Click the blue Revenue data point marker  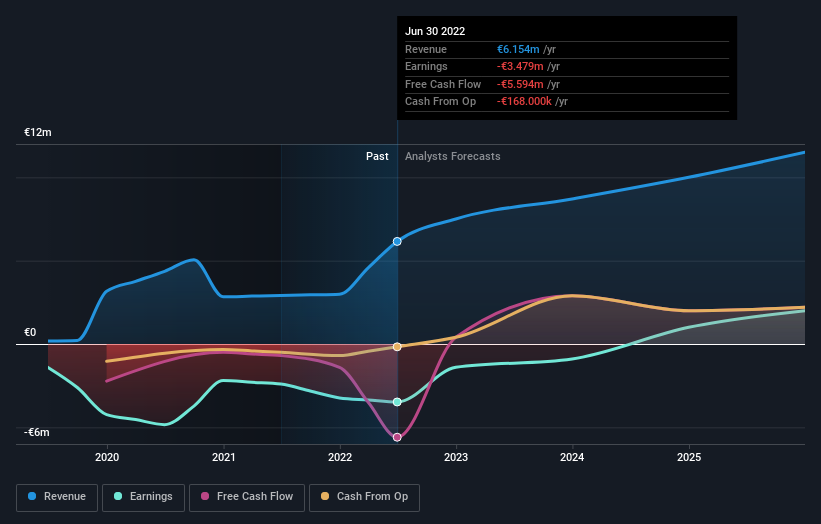397,241
